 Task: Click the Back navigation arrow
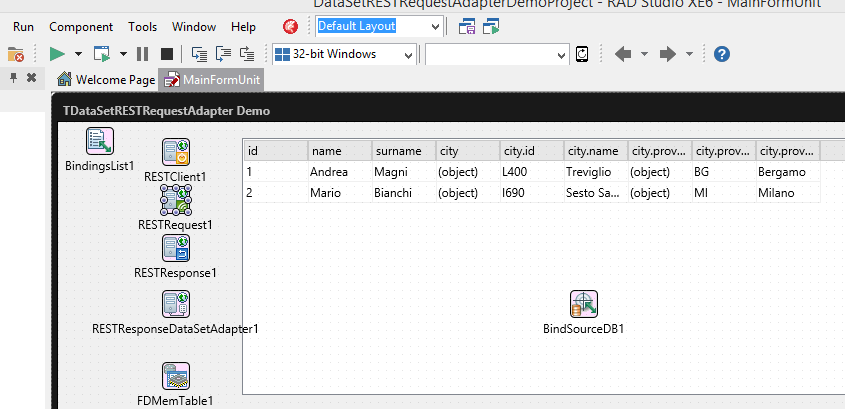[623, 54]
